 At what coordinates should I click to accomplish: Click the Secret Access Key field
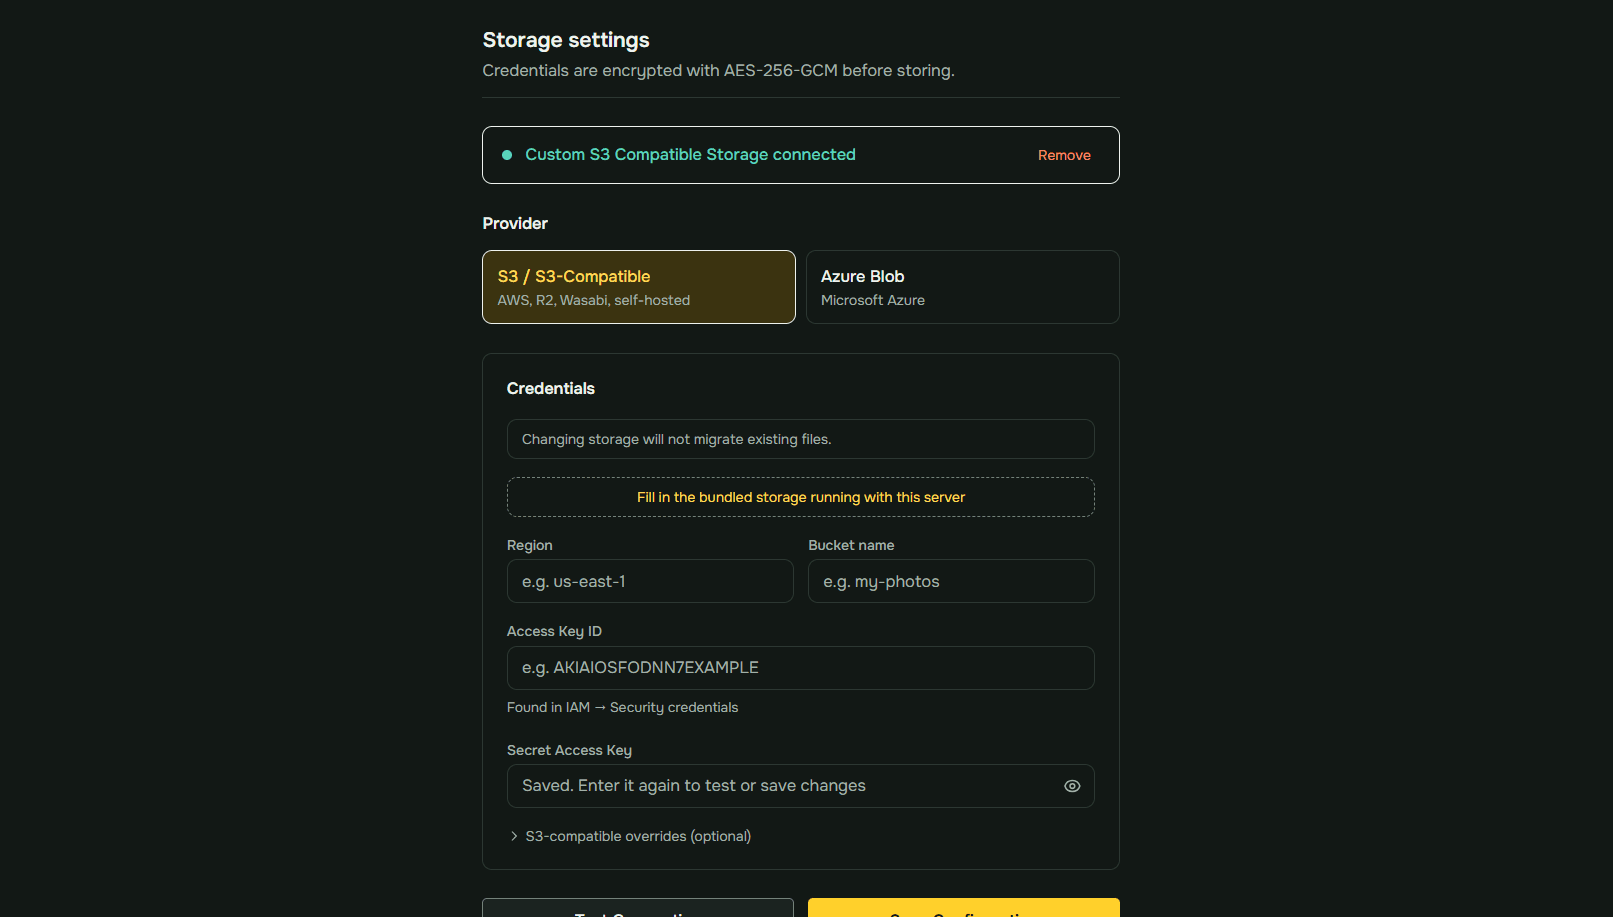coord(801,786)
